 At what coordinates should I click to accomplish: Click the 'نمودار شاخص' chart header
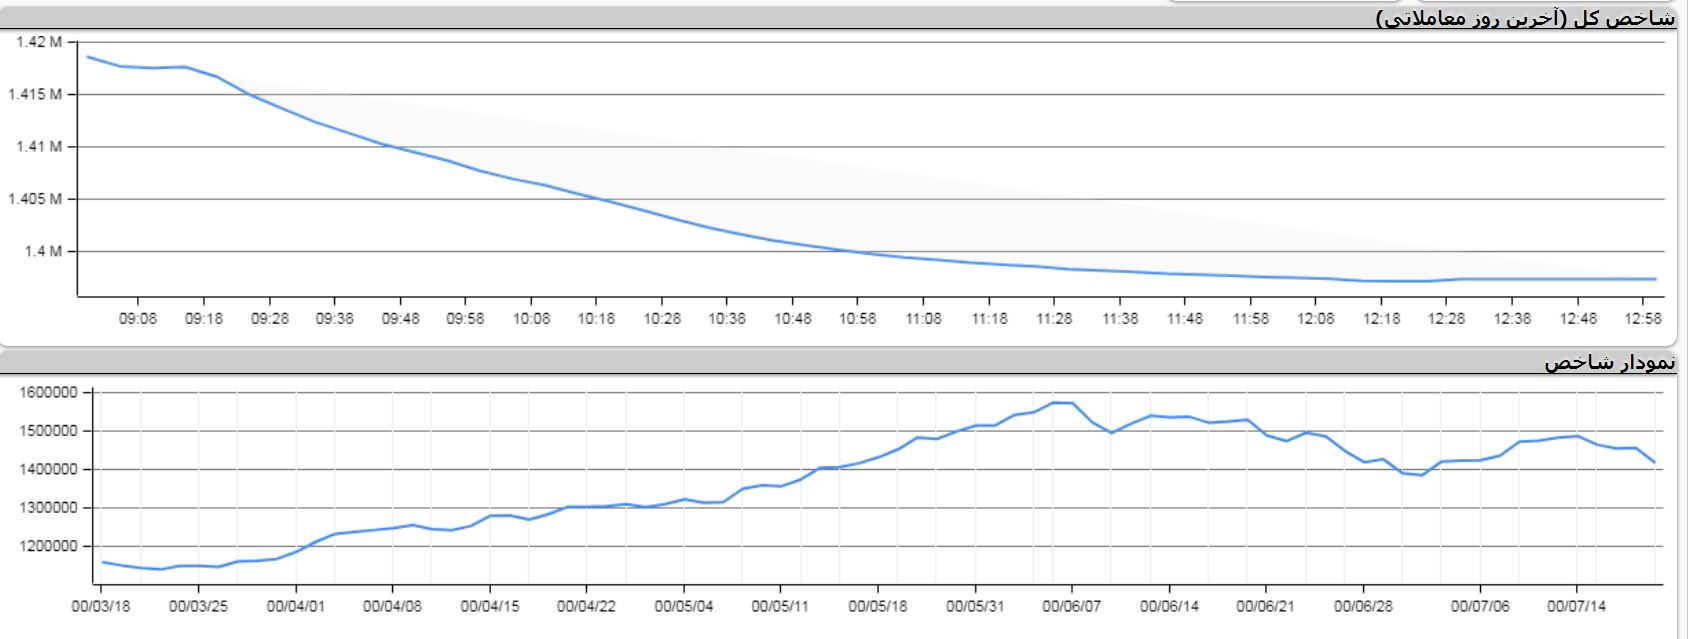coord(1609,362)
